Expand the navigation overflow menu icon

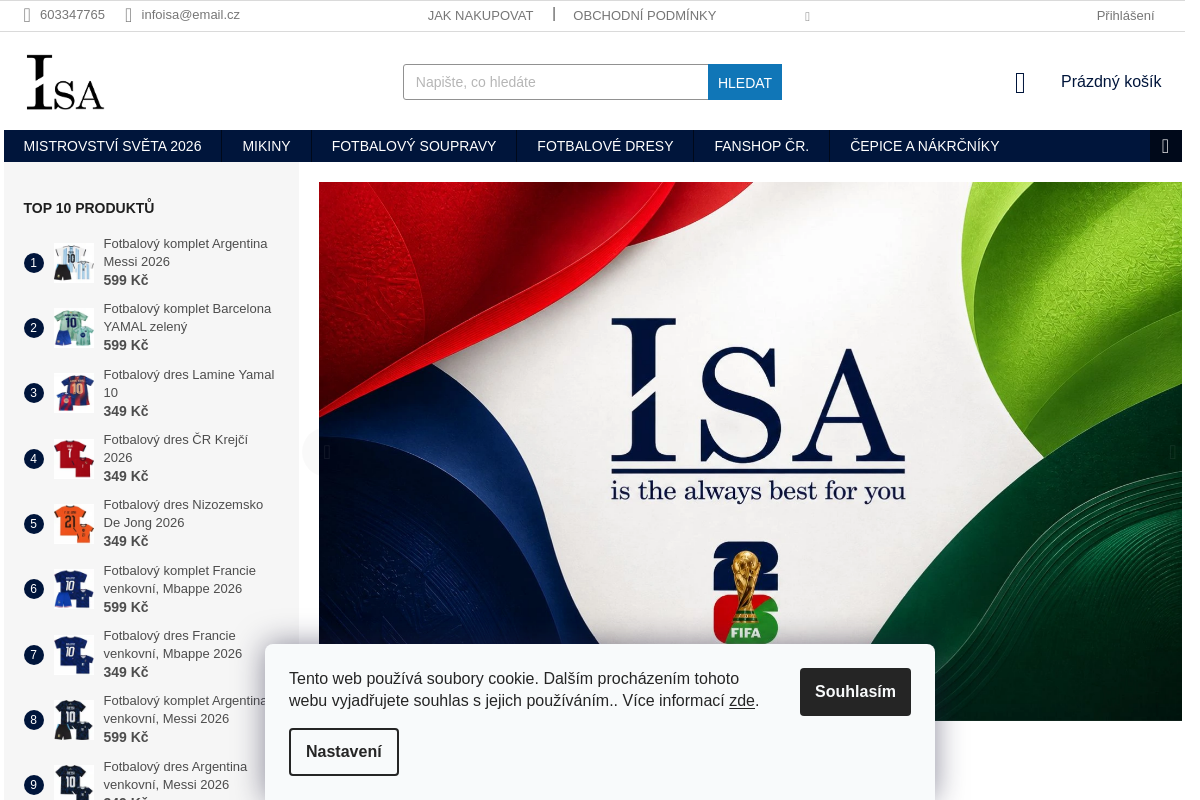point(1165,146)
